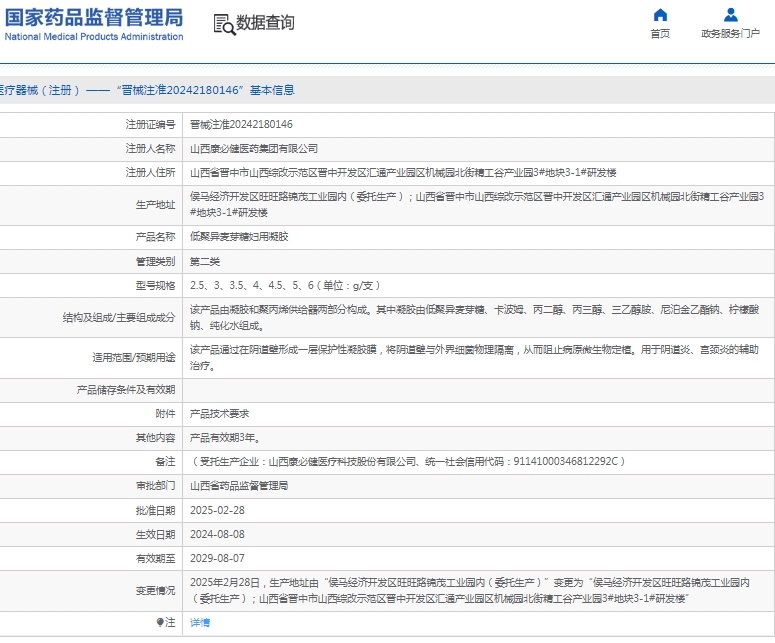Click the 有效期至 row label
Viewport: 775px width, 643px height.
coord(155,558)
